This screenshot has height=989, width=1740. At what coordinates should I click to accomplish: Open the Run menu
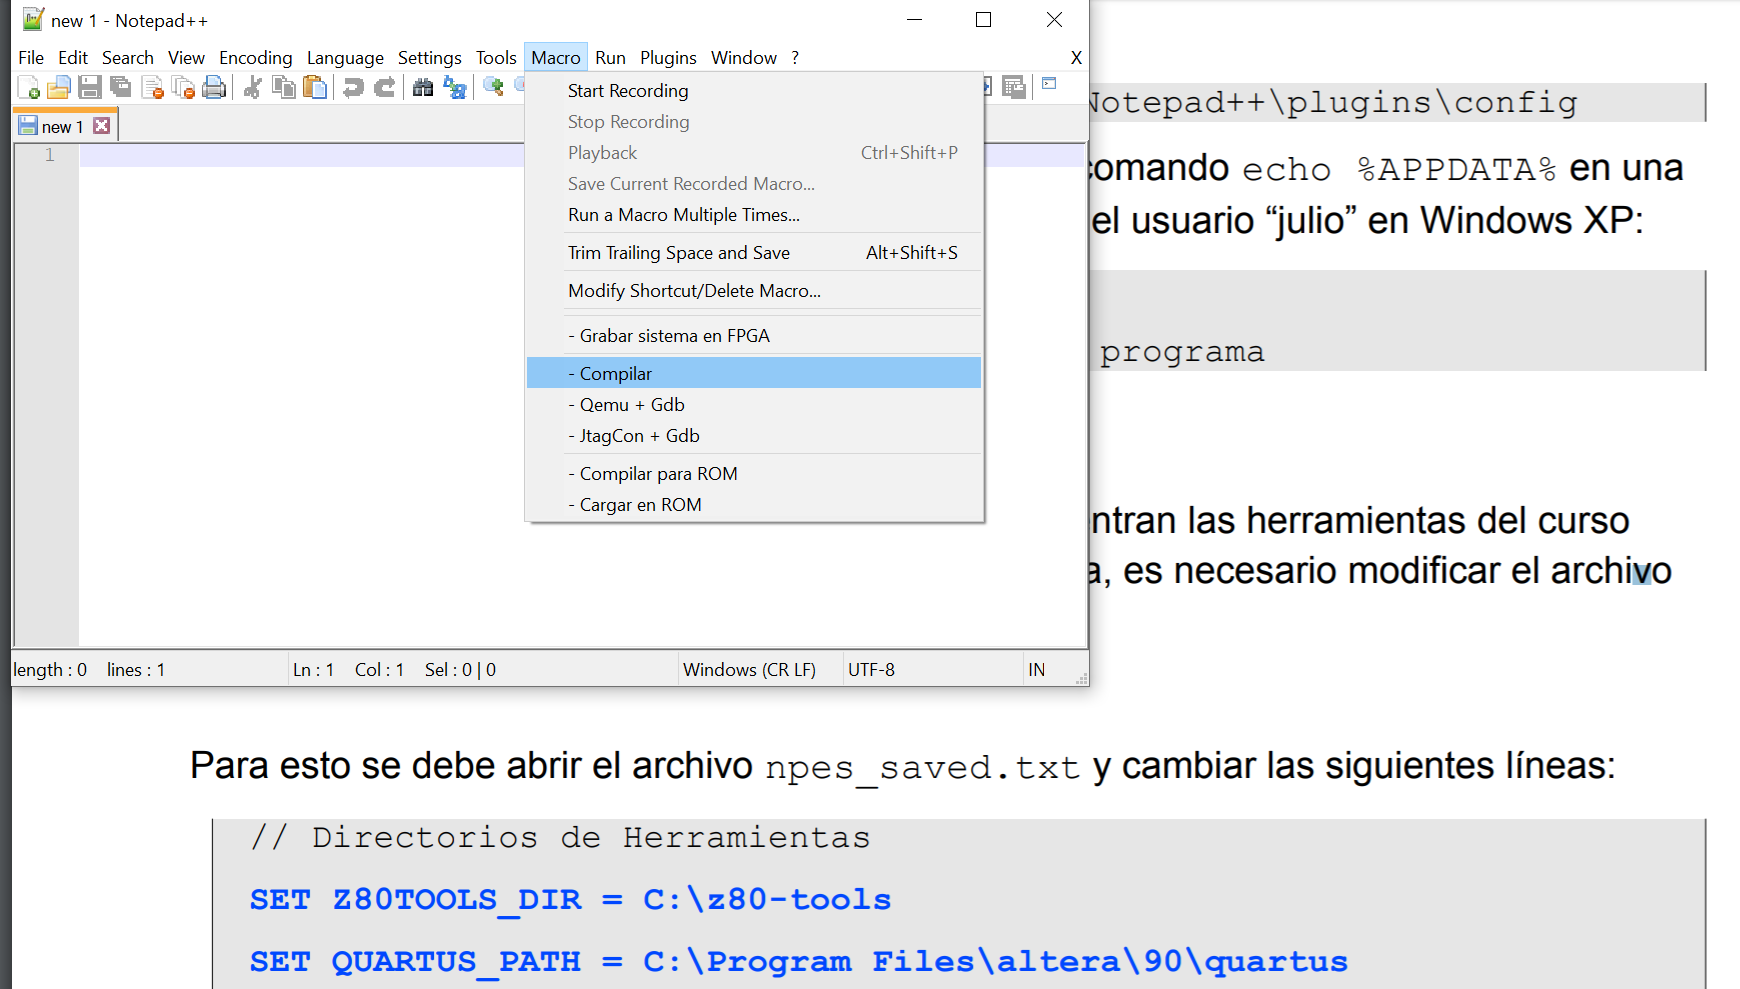610,57
